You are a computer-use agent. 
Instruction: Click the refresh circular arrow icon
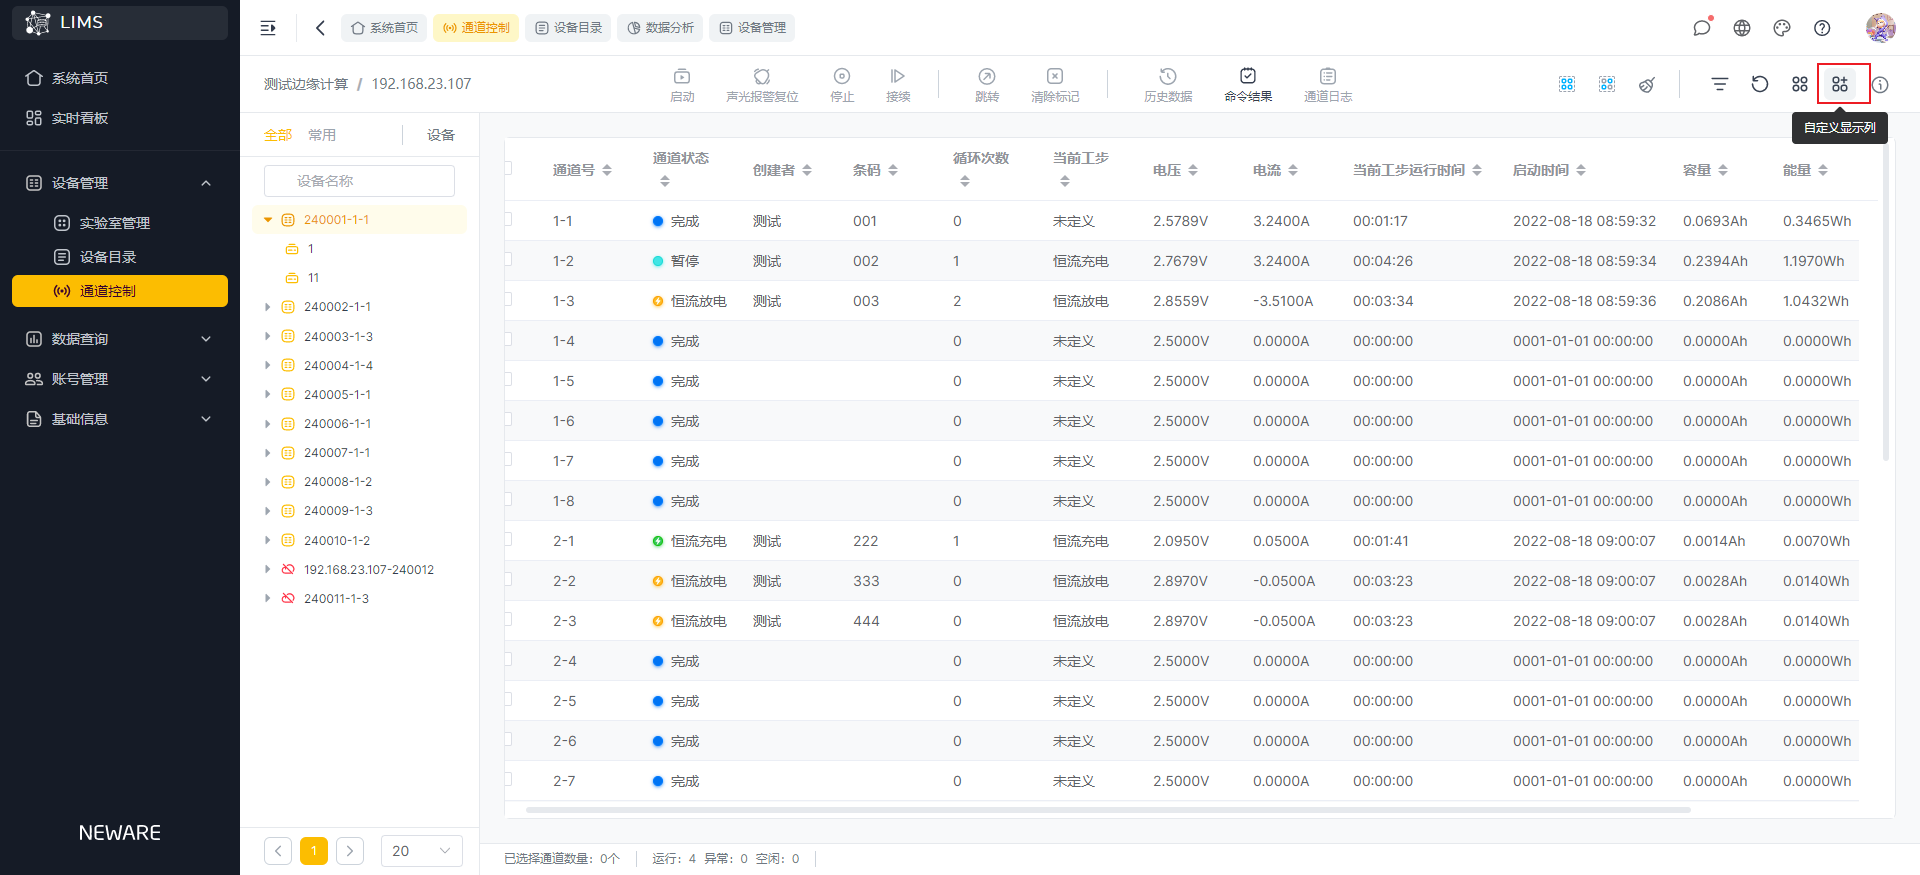coord(1760,84)
